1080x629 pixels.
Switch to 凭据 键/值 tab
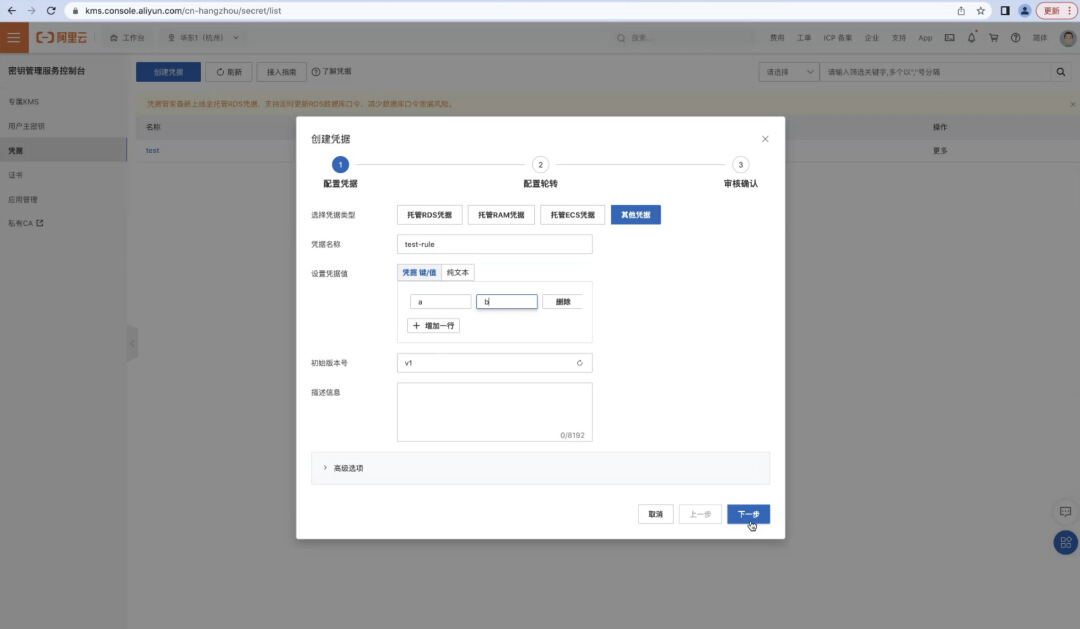pos(419,272)
